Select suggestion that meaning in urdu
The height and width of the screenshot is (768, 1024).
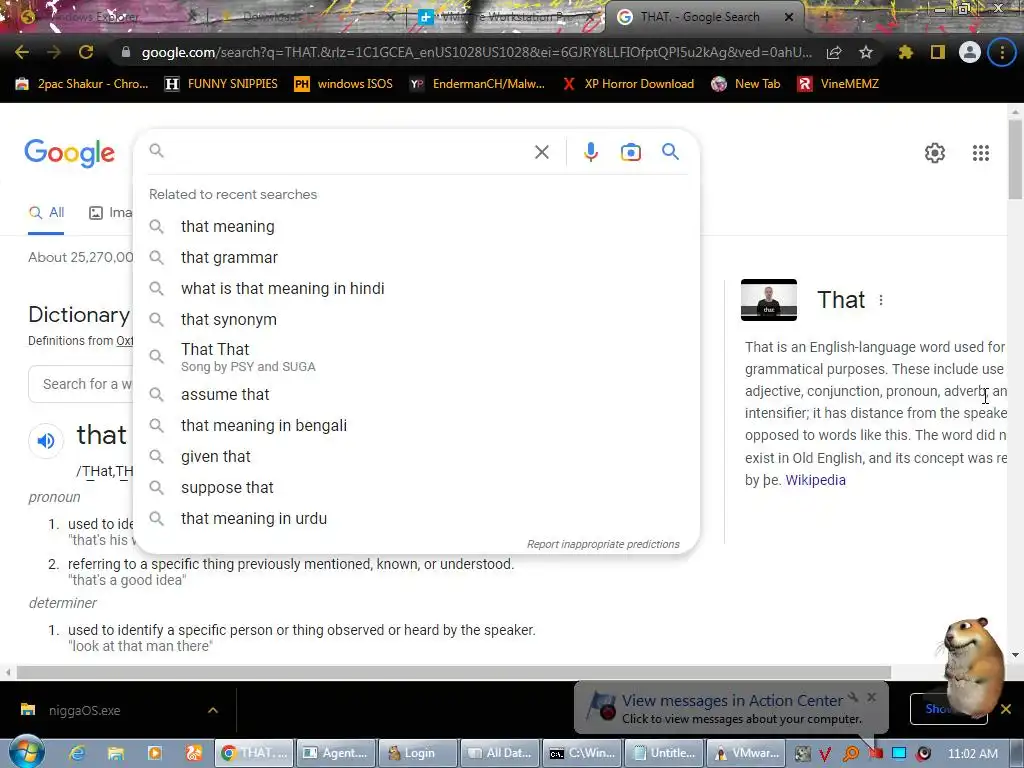click(x=416, y=519)
